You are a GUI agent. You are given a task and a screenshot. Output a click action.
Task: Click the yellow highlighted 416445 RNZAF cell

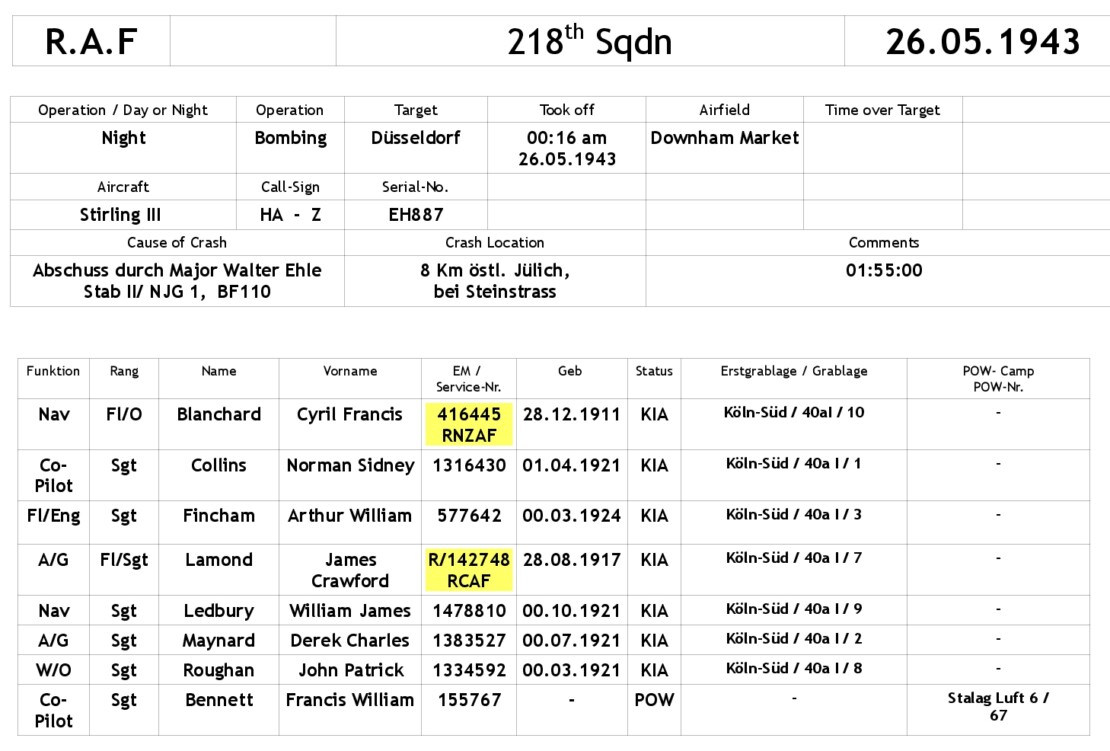[469, 424]
